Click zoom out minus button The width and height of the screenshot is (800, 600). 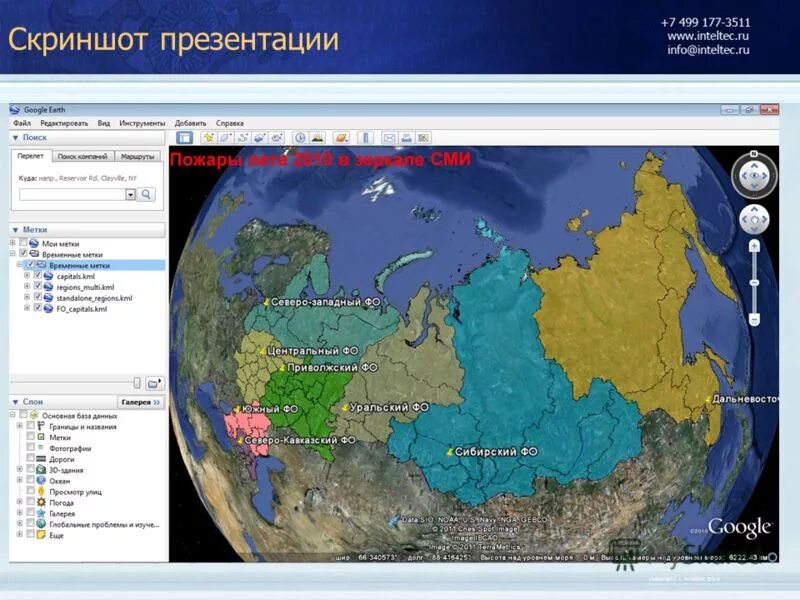pos(754,319)
